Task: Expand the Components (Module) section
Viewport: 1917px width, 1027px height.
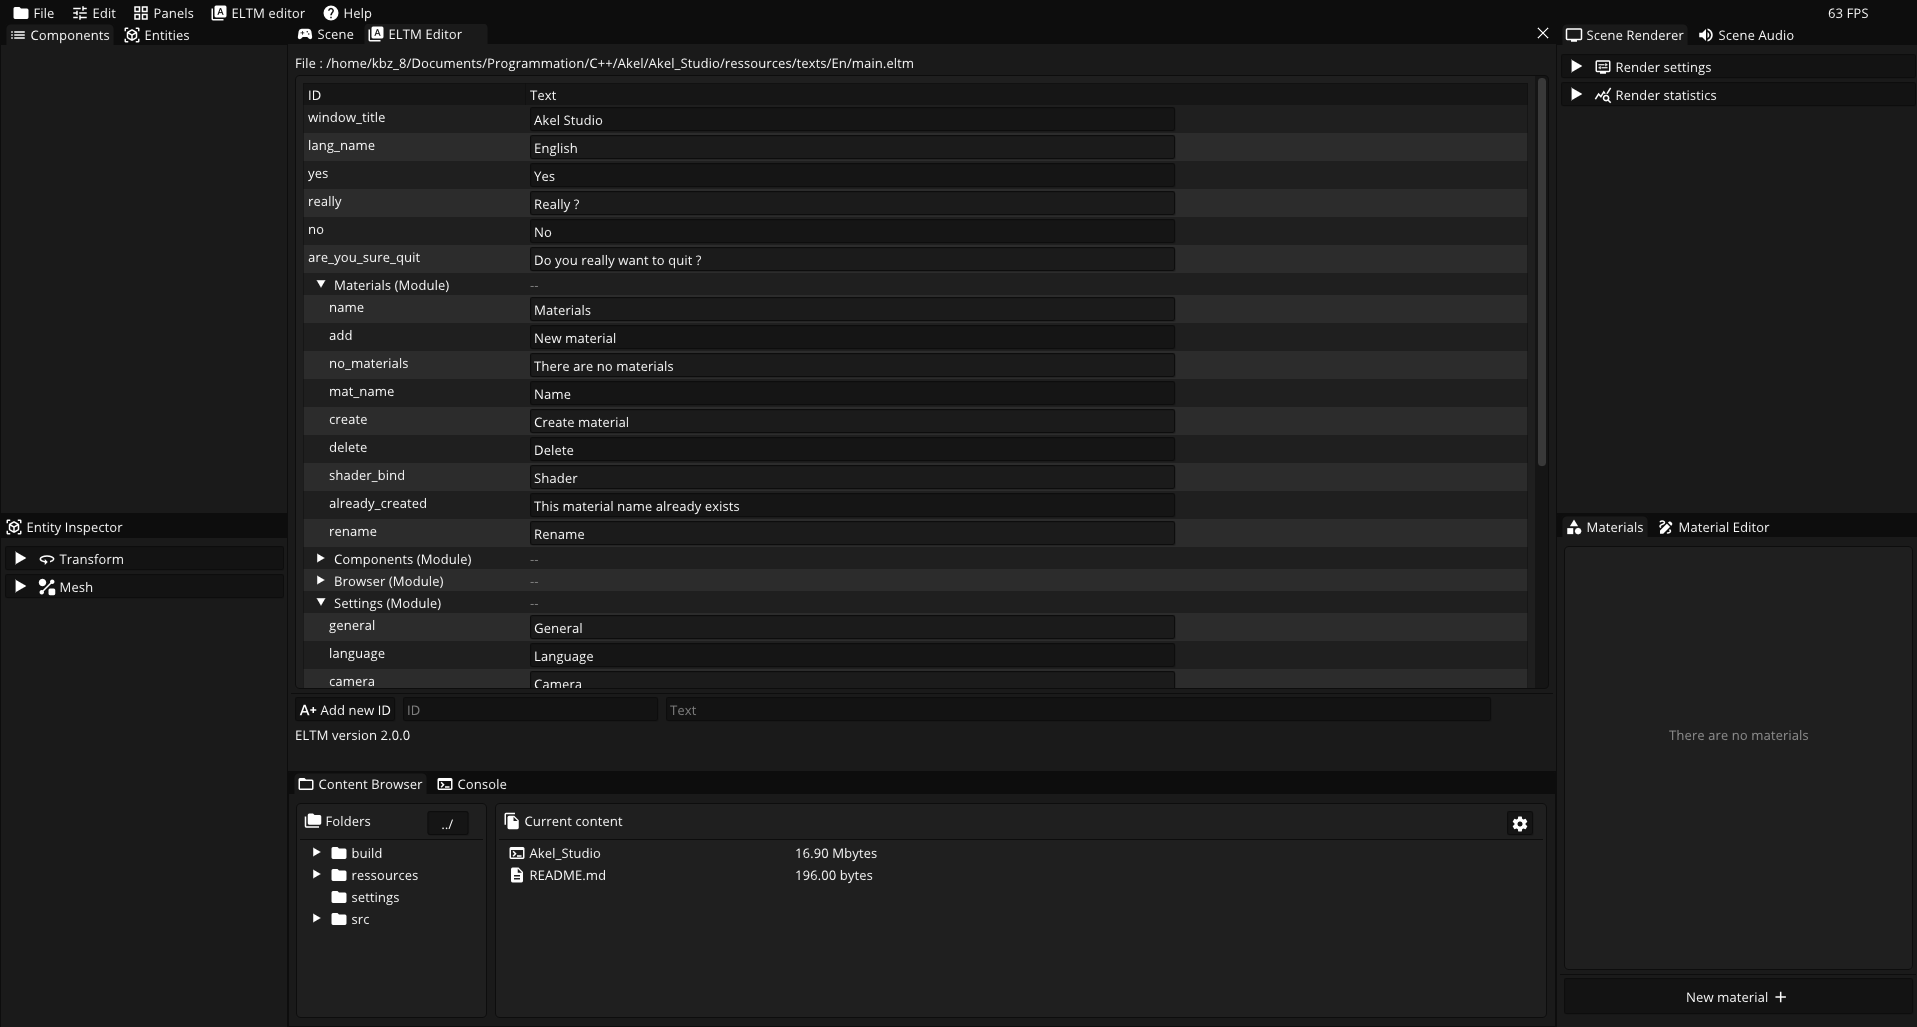Action: click(x=321, y=559)
